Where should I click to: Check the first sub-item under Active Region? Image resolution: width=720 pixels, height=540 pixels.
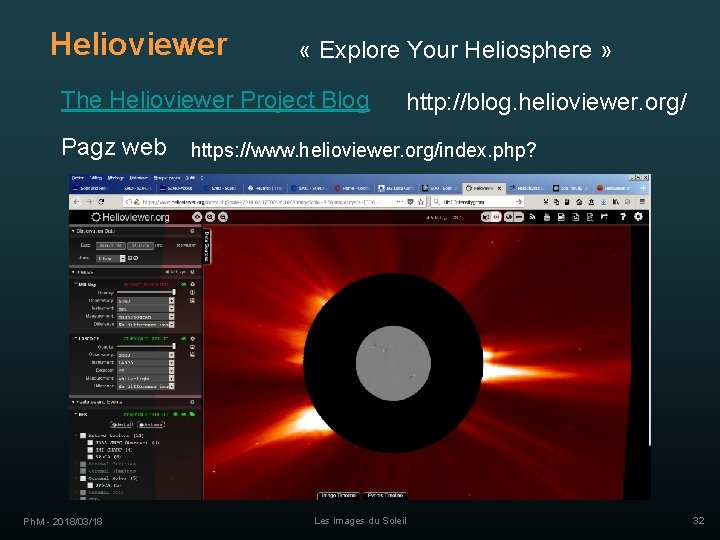tap(90, 443)
